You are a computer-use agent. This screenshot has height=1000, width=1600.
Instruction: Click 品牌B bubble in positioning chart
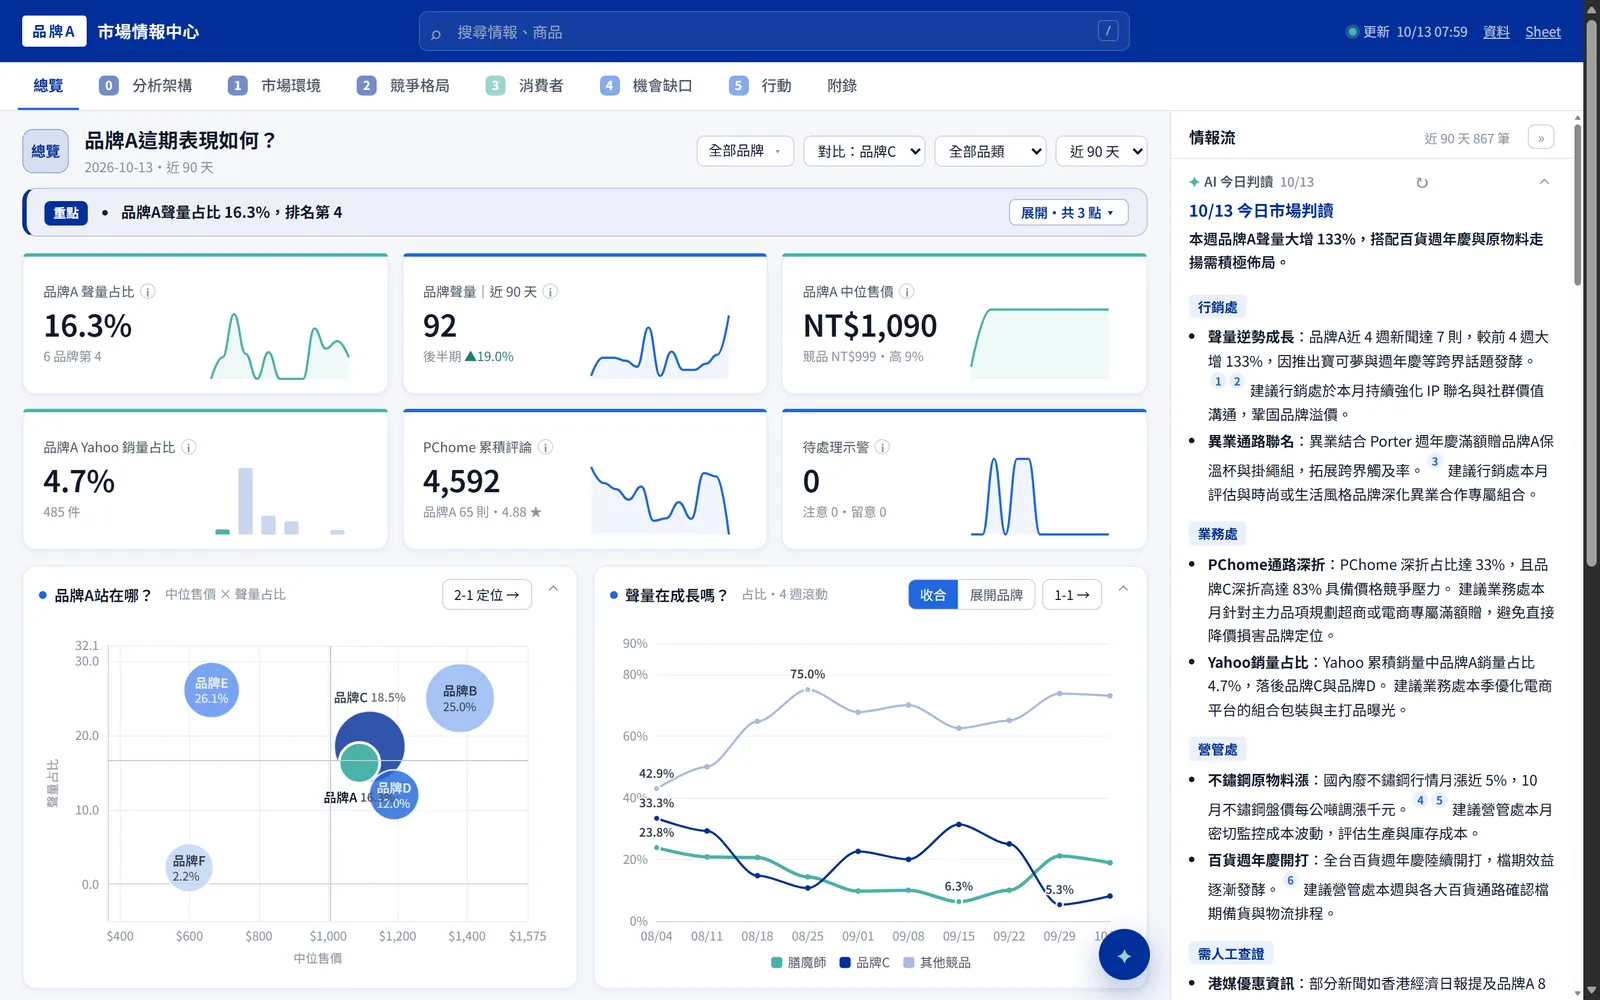(x=460, y=698)
